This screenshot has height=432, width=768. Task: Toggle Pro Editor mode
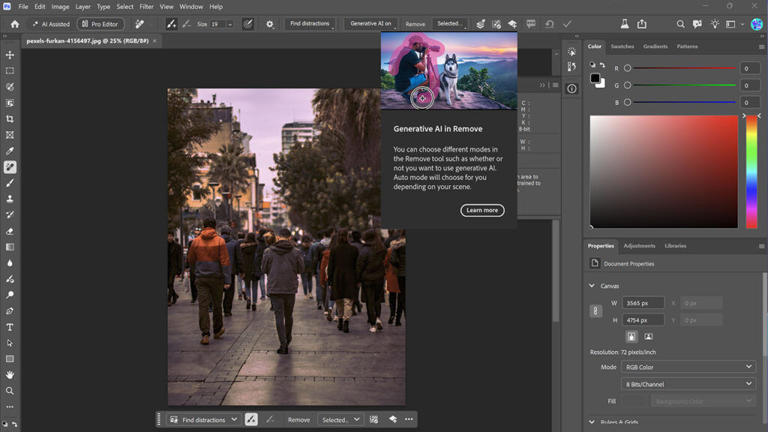100,24
